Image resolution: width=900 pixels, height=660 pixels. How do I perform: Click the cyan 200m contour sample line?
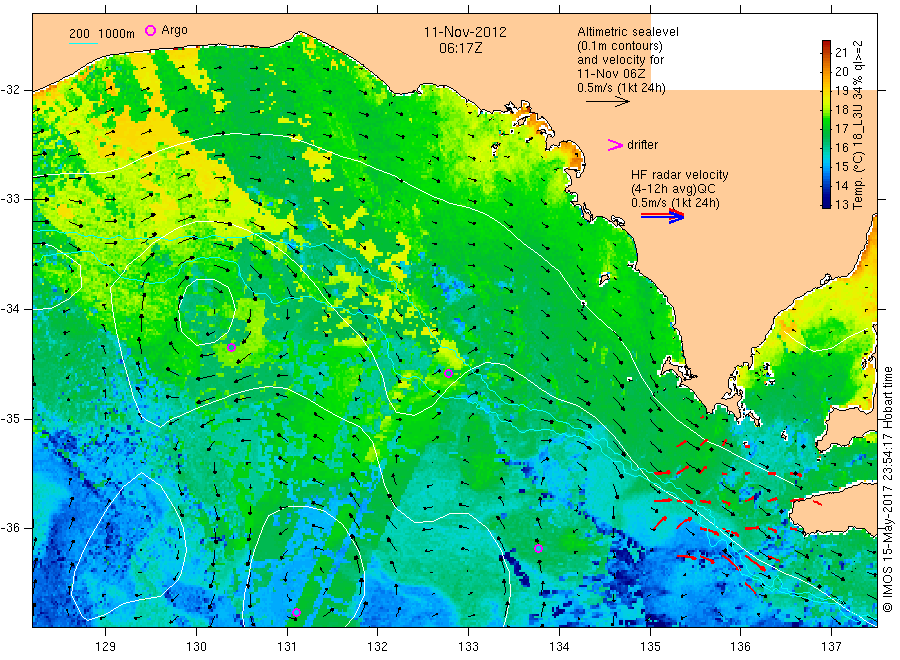[x=83, y=44]
